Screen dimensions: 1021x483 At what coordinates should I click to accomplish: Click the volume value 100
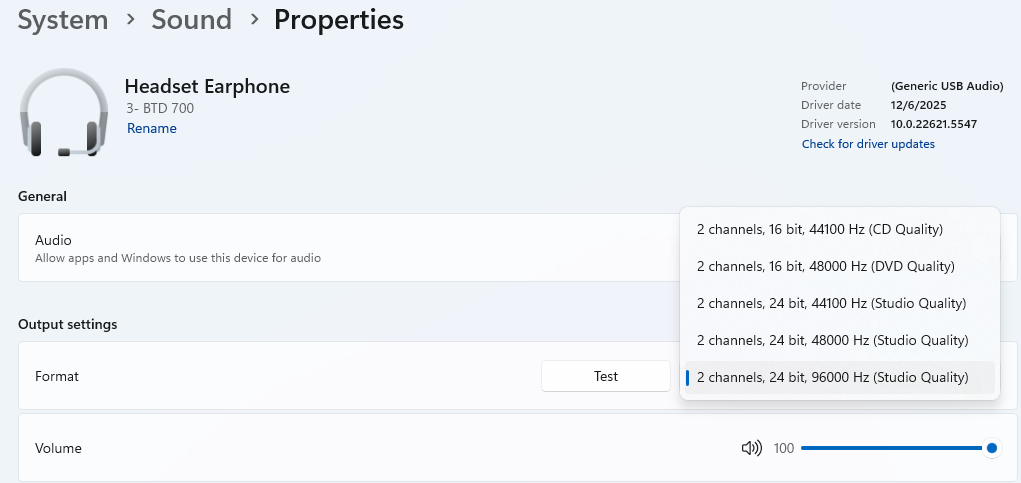[x=784, y=448]
